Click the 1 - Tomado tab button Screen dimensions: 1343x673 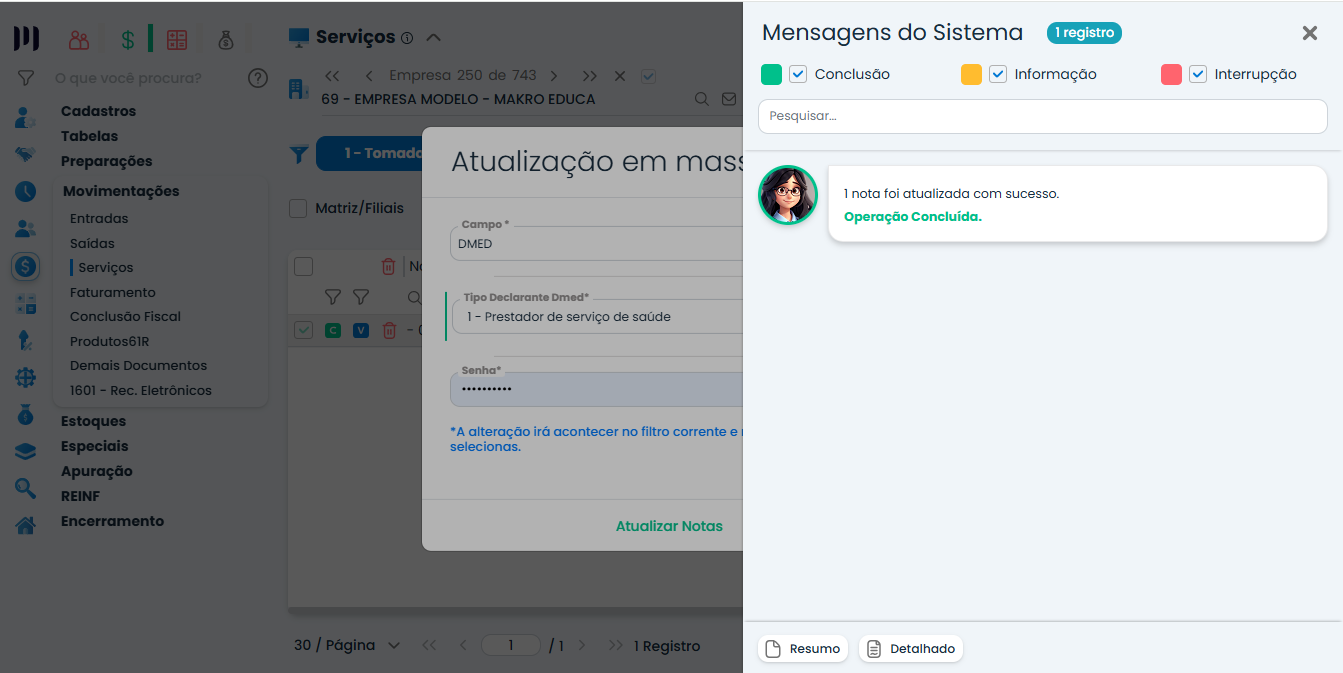pos(370,153)
